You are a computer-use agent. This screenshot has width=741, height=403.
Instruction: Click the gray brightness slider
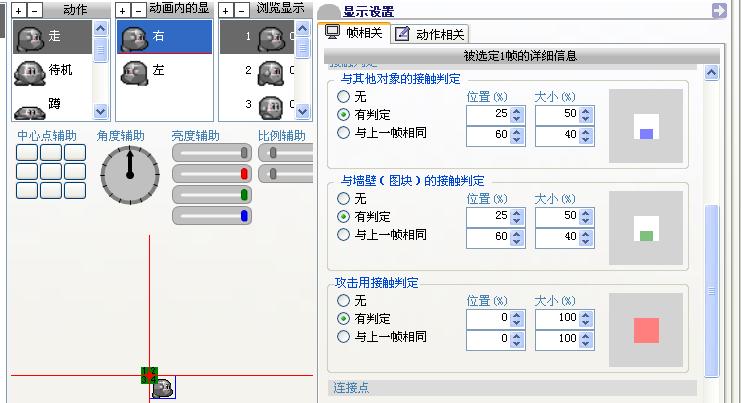[212, 153]
